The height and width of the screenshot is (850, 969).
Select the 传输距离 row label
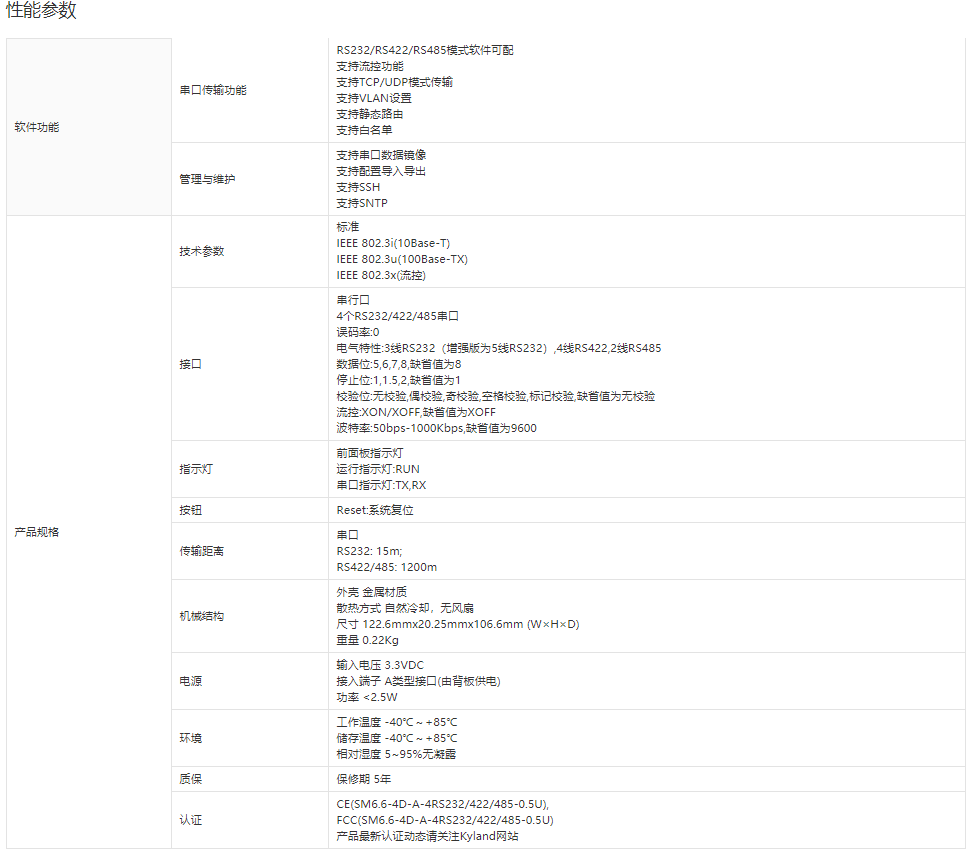click(x=202, y=551)
